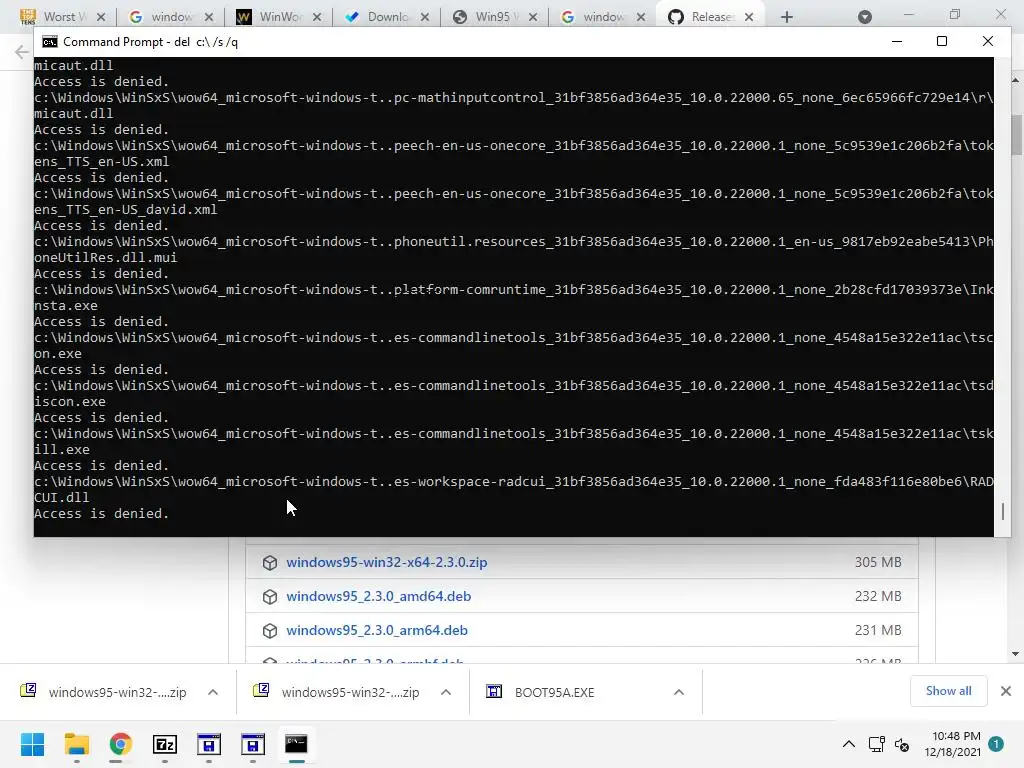Click the nsta.exe output line
The image size is (1024, 768).
[65, 306]
